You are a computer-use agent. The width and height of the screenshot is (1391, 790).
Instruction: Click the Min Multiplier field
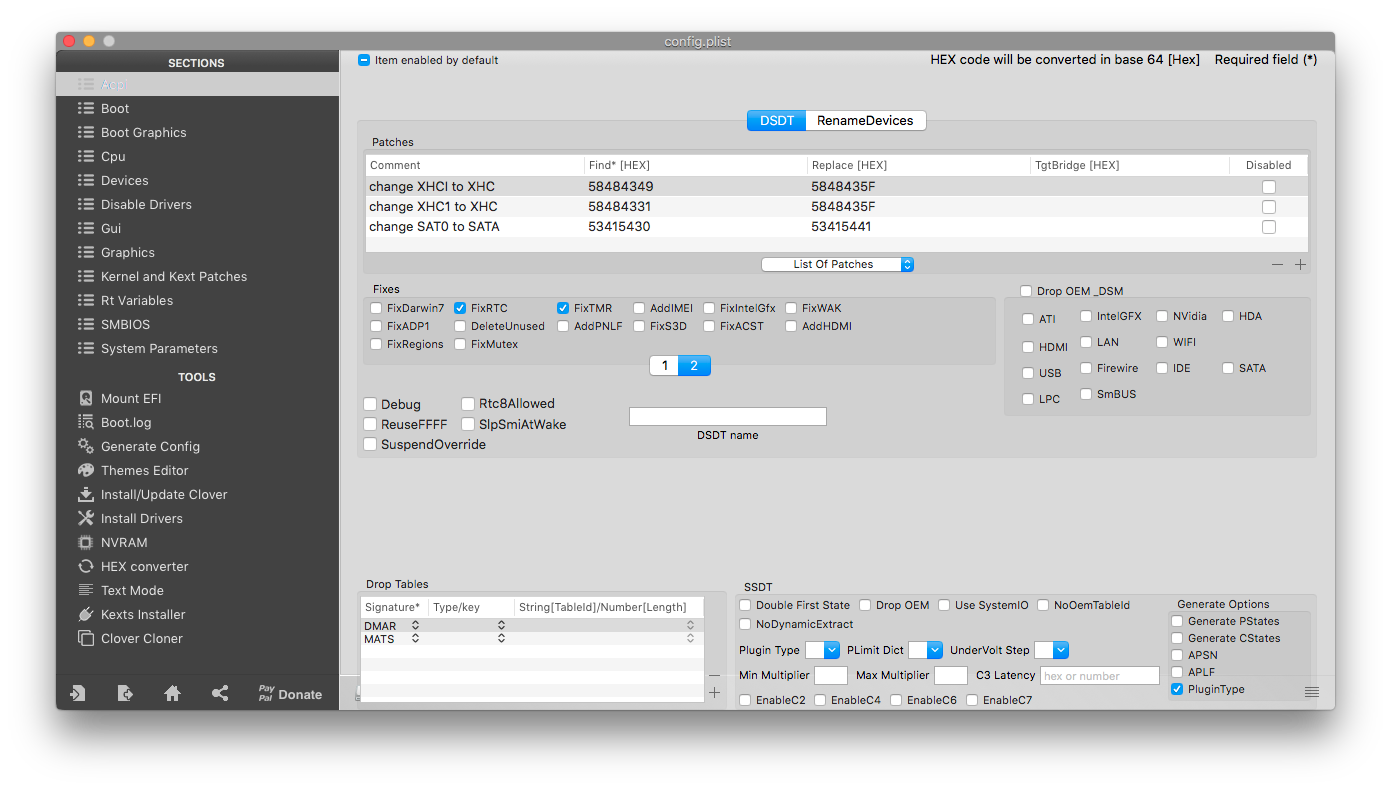830,676
